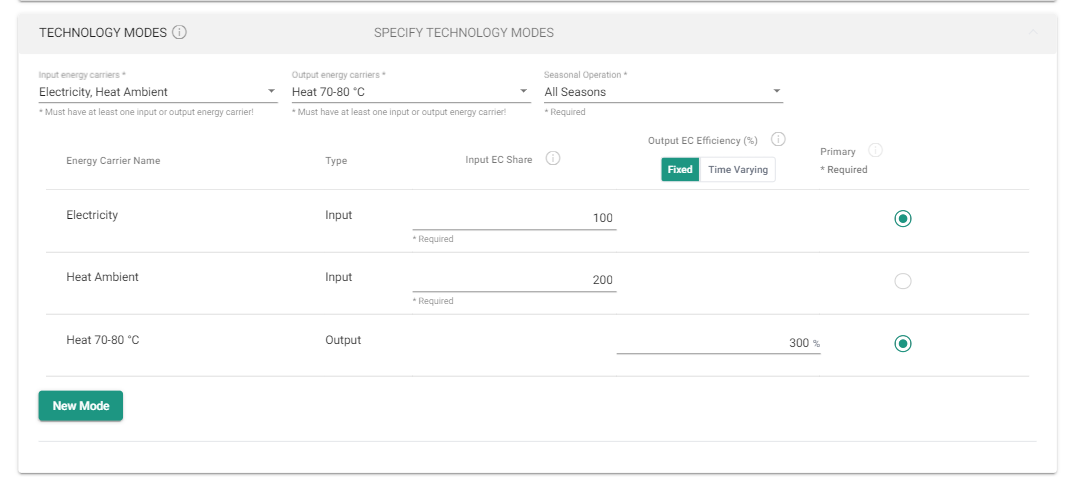This screenshot has width=1074, height=478.
Task: Select Fixed efficiency mode
Action: [x=680, y=170]
